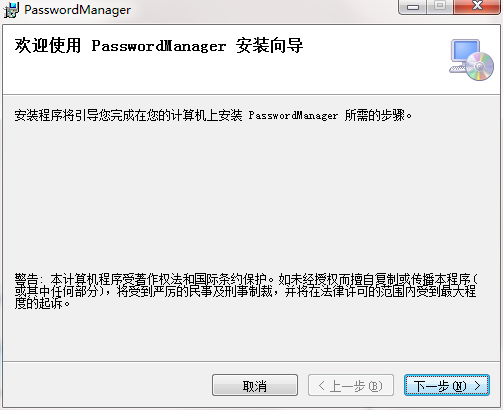Click the empty grey wizard body area
This screenshot has height=410, width=503.
coord(251,197)
